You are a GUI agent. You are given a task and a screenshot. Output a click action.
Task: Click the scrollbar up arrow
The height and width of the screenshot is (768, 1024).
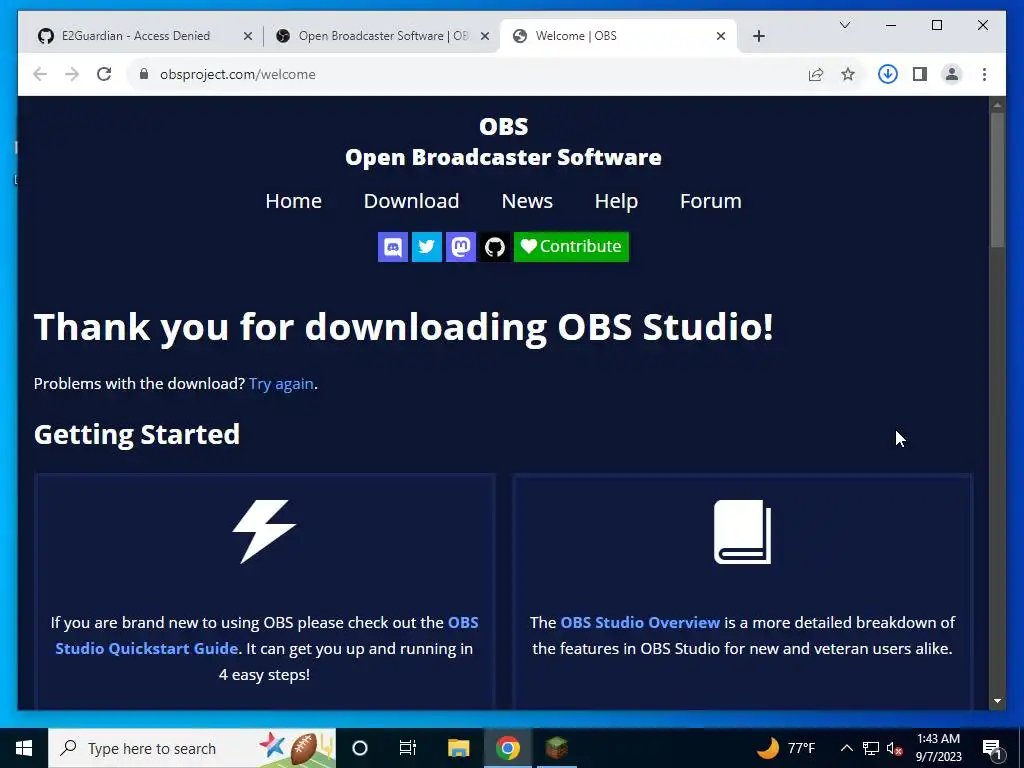pos(997,104)
